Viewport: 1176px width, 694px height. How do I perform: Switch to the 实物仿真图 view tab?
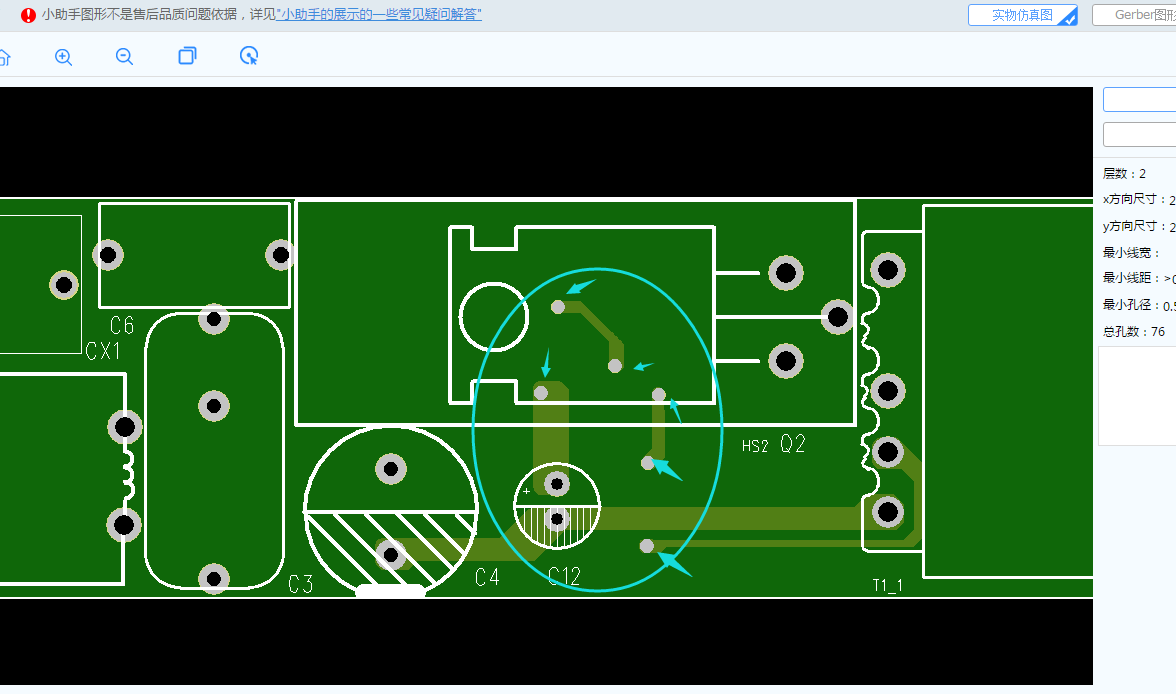coord(1022,15)
